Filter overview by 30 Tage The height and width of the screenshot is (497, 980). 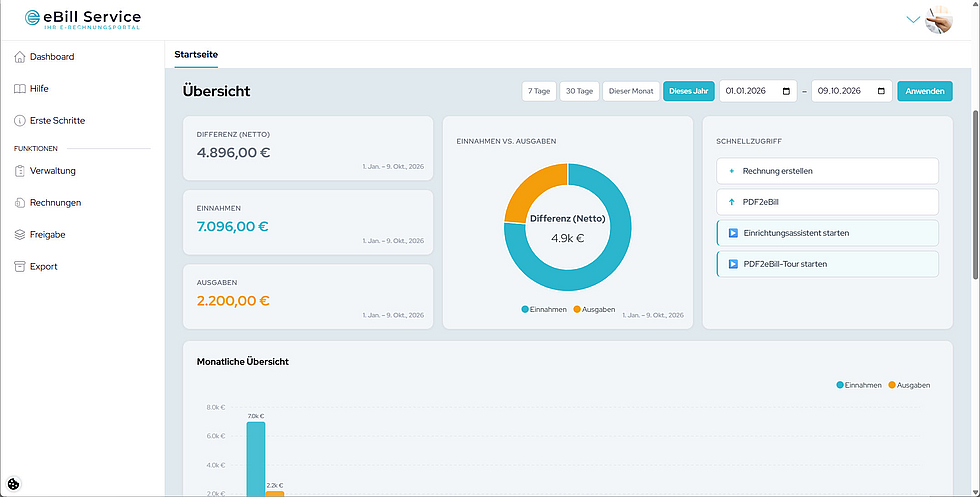[579, 91]
